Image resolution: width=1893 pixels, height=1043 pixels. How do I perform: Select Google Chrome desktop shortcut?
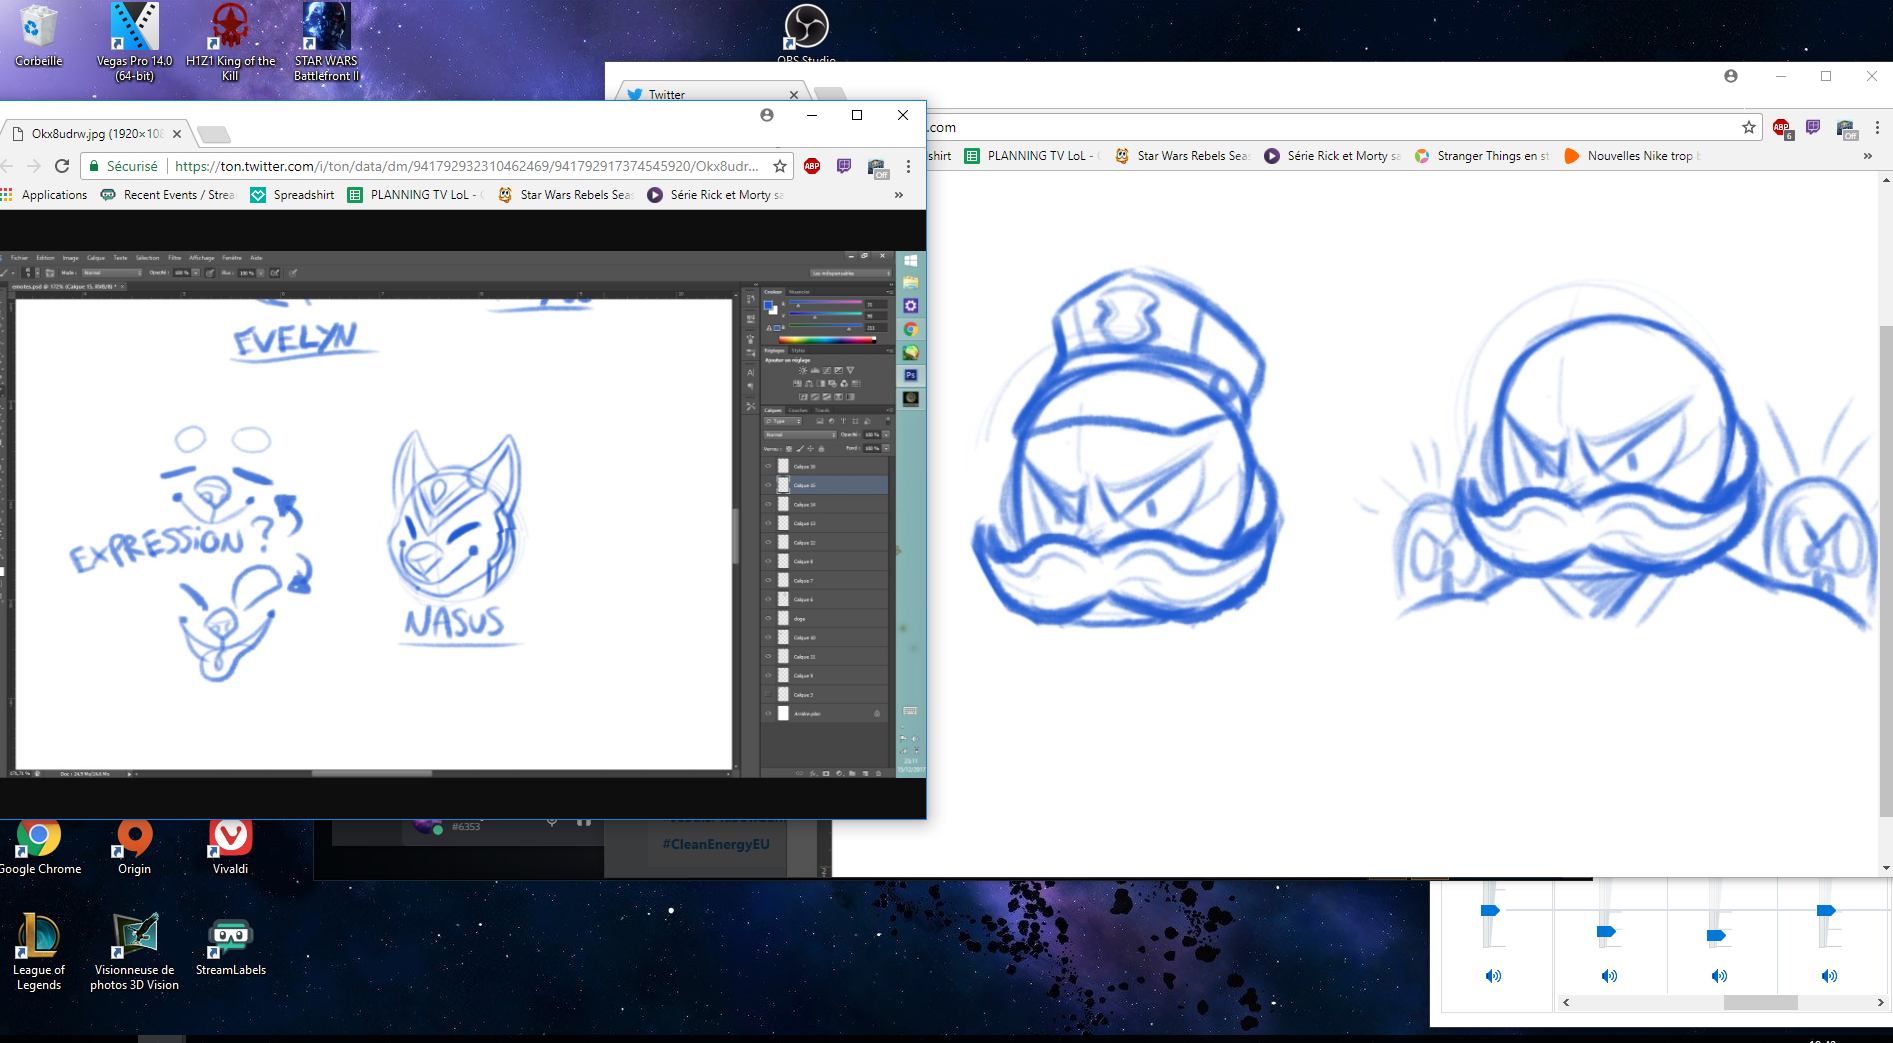(x=39, y=848)
